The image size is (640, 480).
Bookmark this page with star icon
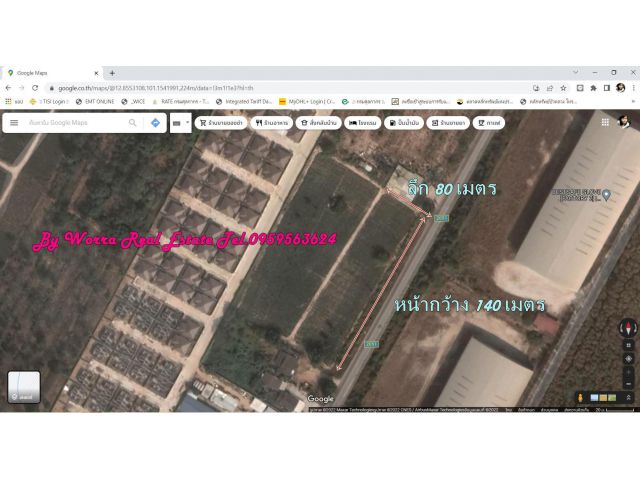click(x=563, y=88)
